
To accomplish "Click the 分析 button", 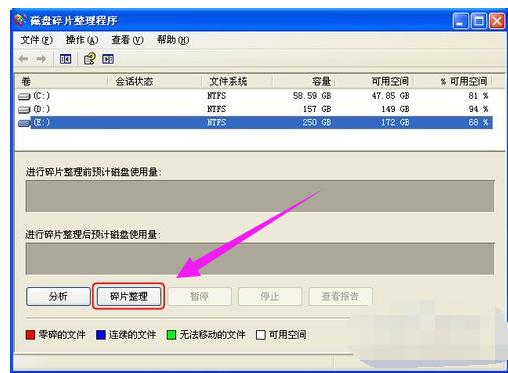I will (x=58, y=296).
